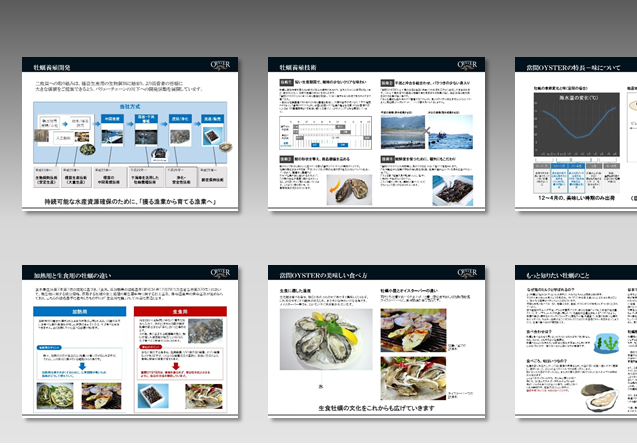Viewport: 637px width, 446px height.
Task: Click 生食牡蠣の文化をこれからも広げていきます caption
Action: point(376,408)
